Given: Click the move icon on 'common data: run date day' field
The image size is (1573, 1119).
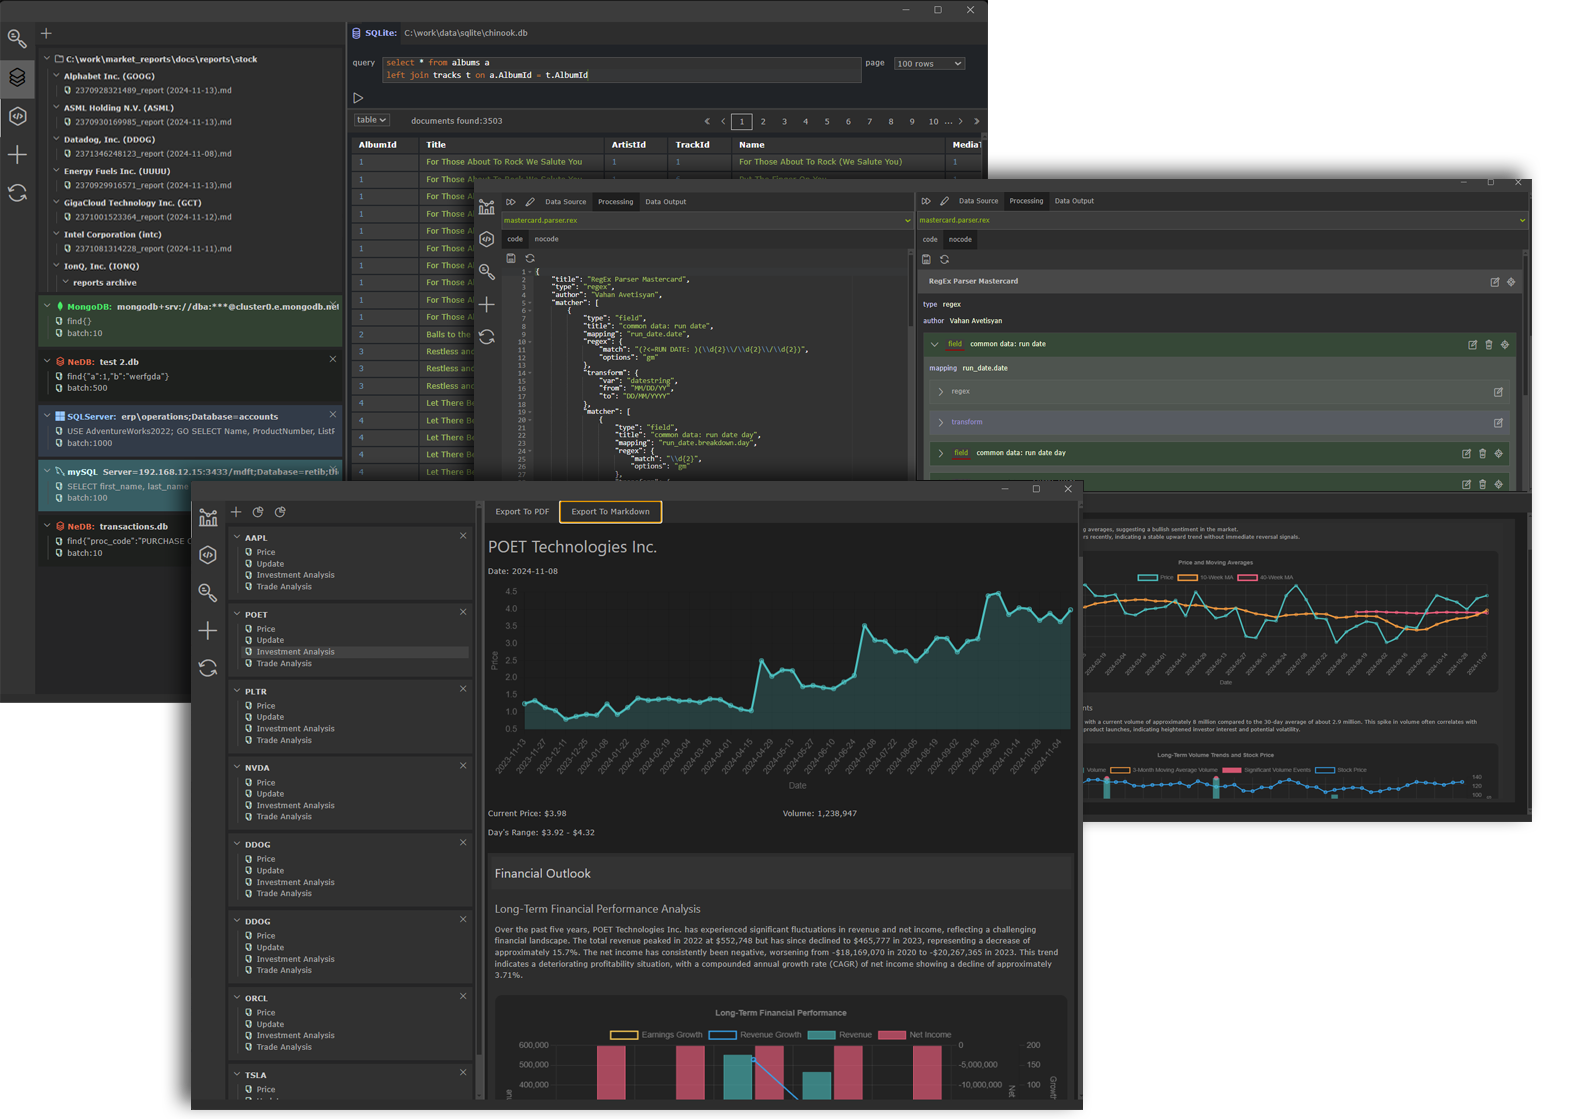Looking at the screenshot, I should click(x=1498, y=454).
